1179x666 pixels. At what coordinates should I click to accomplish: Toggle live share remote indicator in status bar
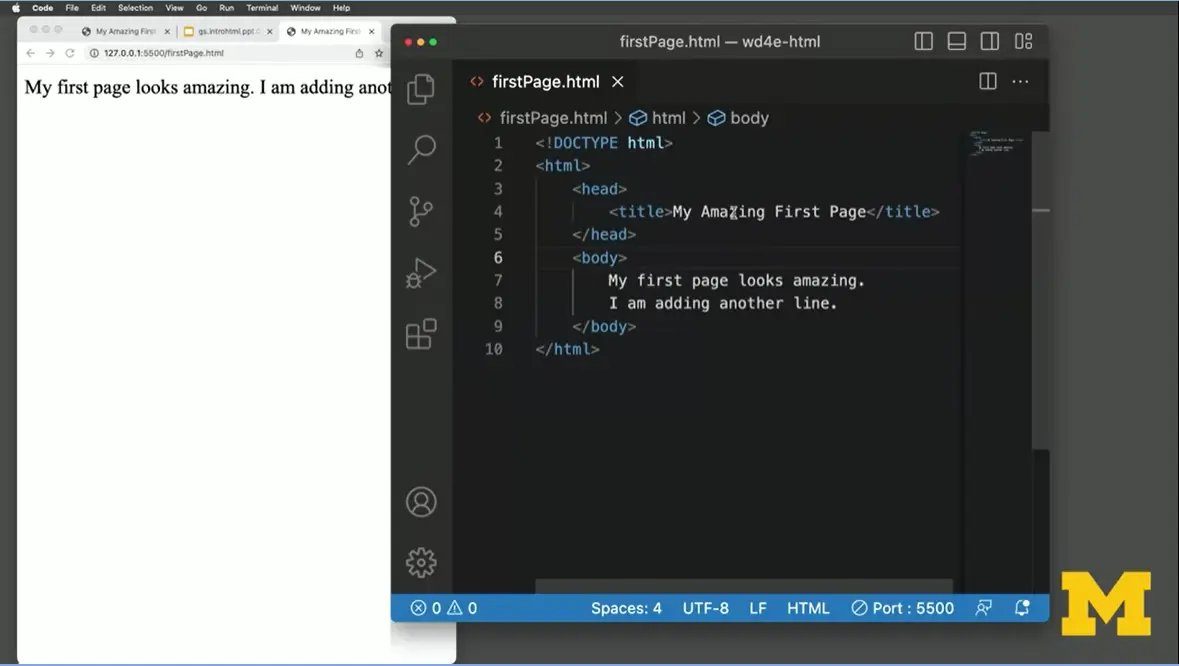(x=983, y=607)
